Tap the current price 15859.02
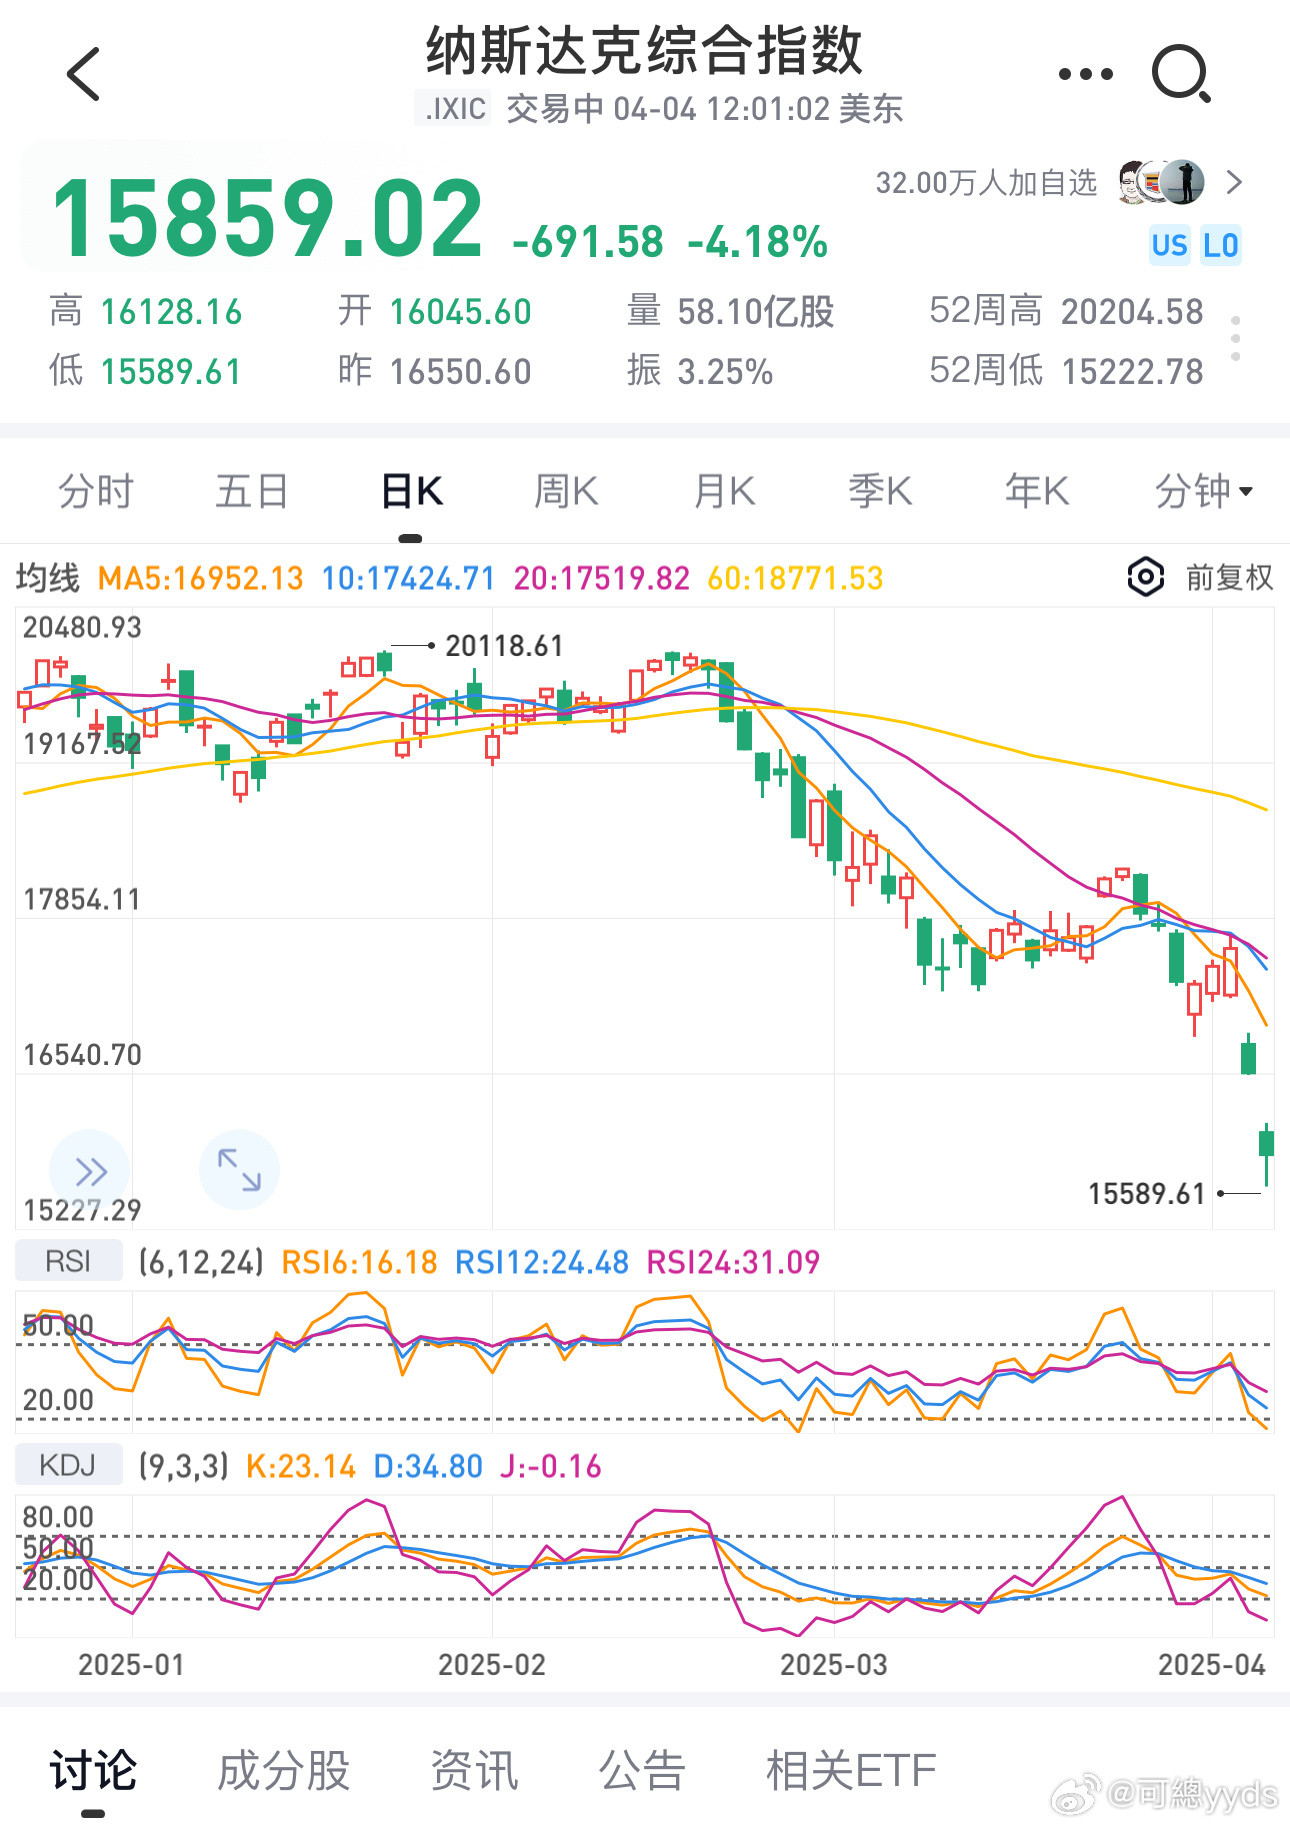This screenshot has height=1829, width=1290. [x=267, y=217]
